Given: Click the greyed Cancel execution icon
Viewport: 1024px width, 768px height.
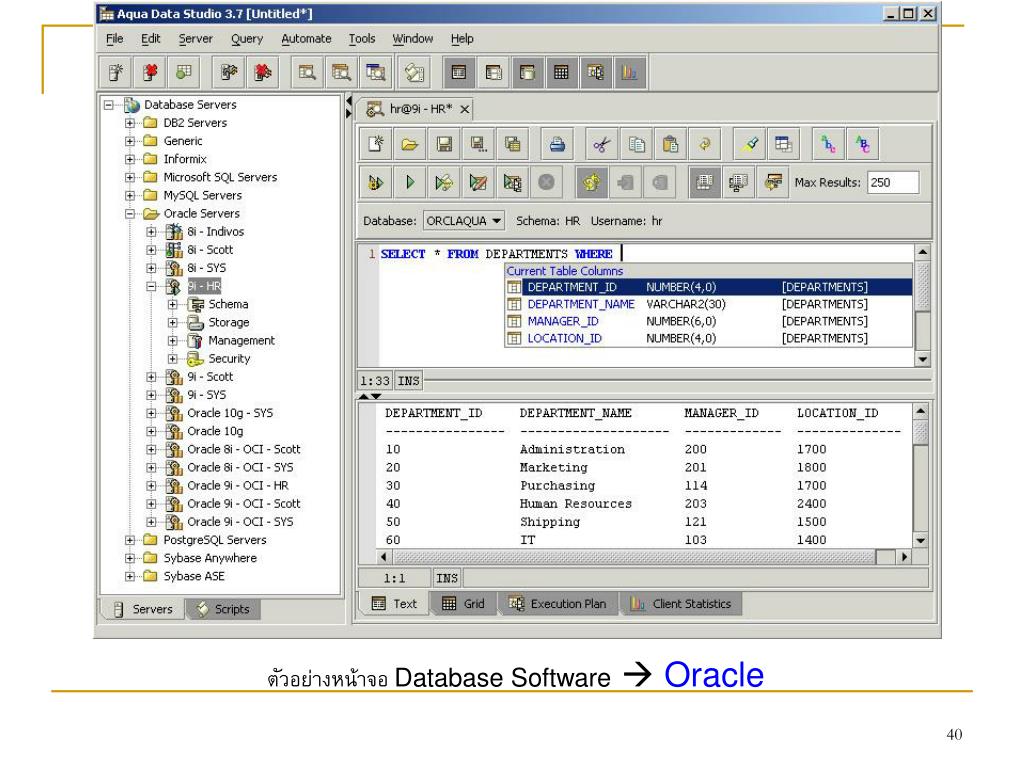Looking at the screenshot, I should [x=547, y=182].
